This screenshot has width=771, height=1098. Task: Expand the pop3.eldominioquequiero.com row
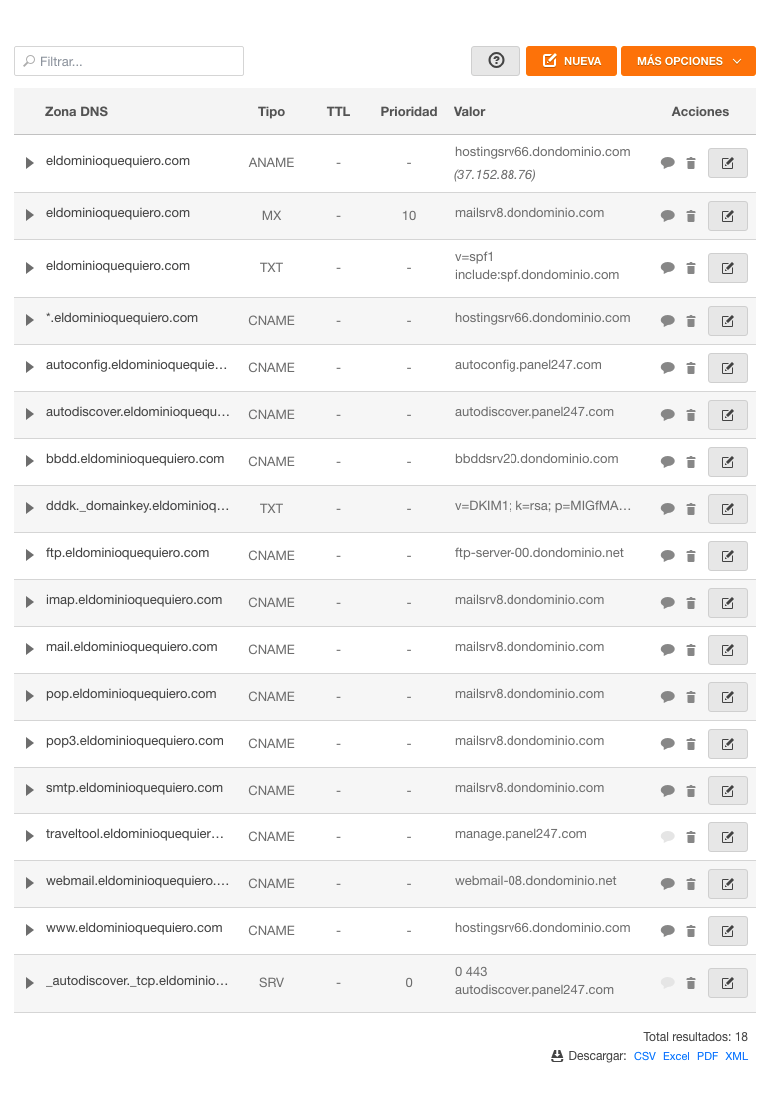[x=29, y=743]
